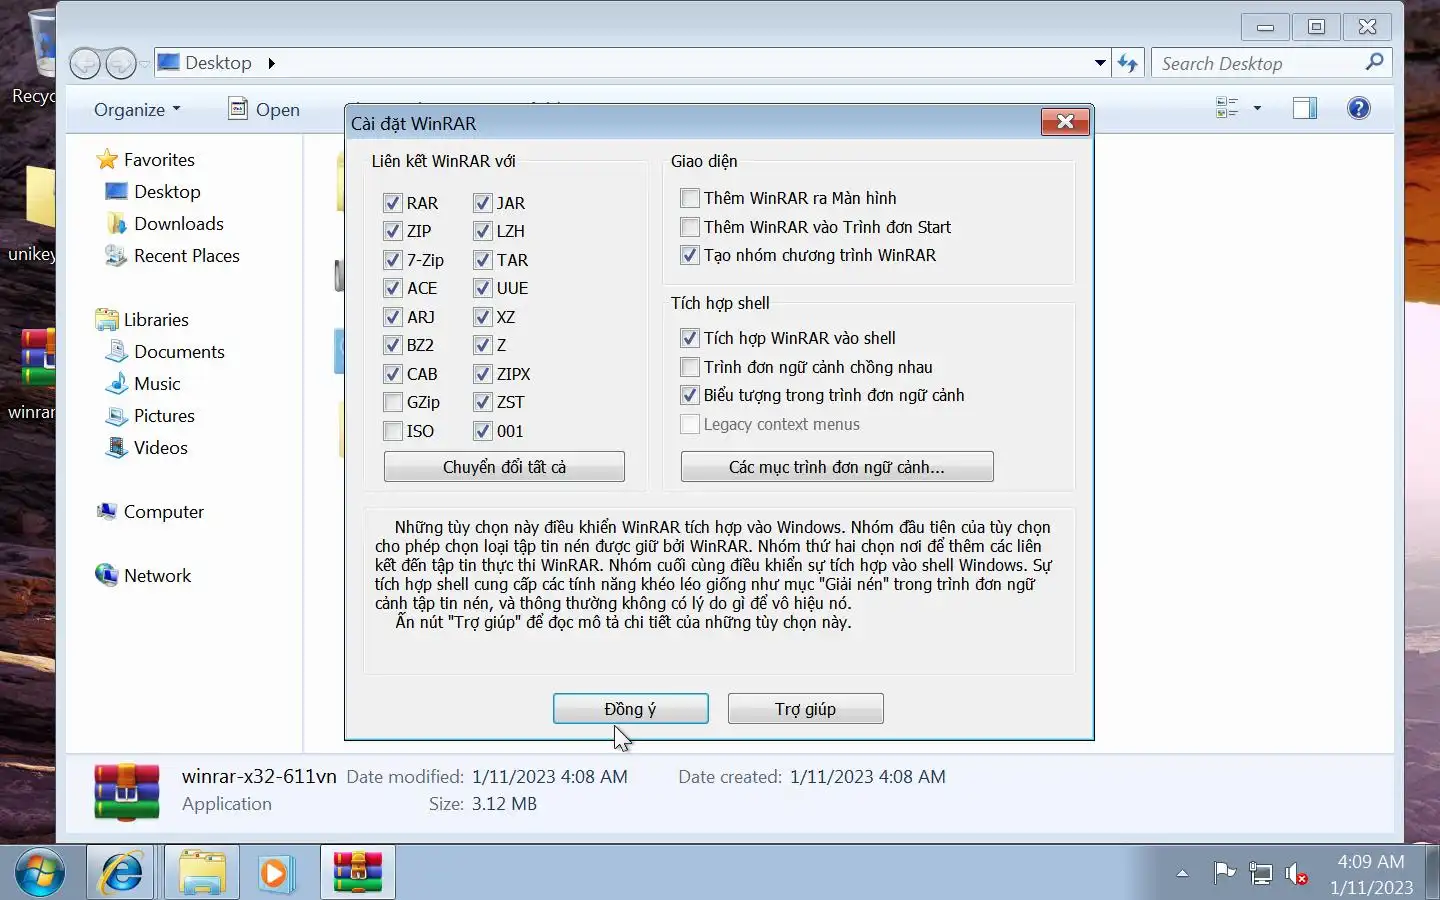Open Recent Places in navigation pane

tap(172, 256)
